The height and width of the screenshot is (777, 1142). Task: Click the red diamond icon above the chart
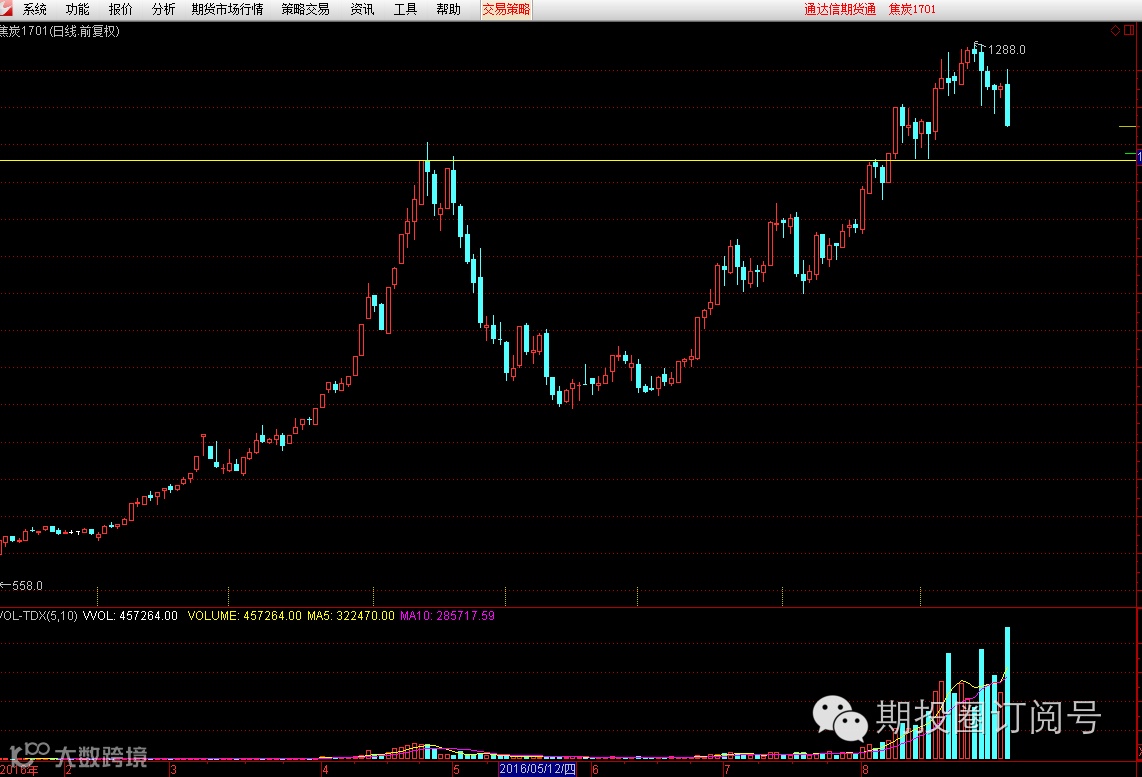1115,30
